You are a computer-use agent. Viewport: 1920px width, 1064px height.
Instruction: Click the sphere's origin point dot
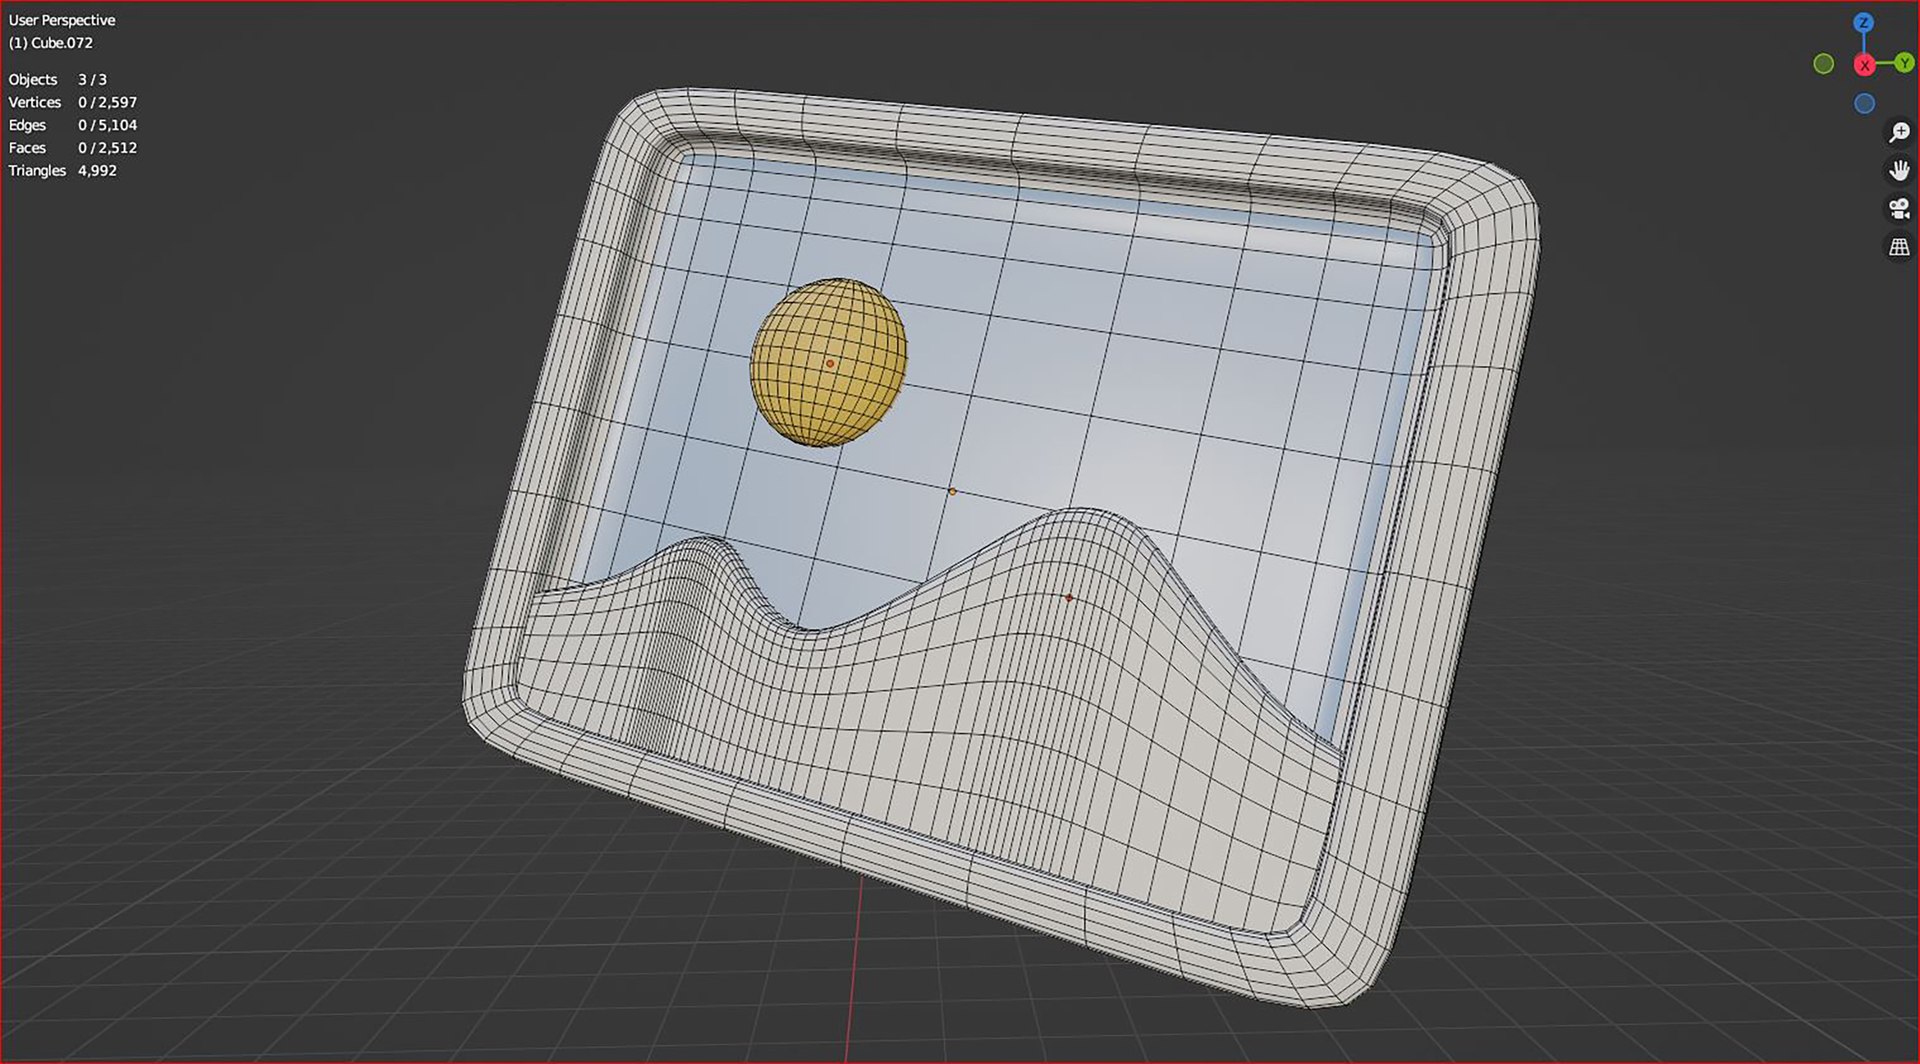[x=830, y=364]
